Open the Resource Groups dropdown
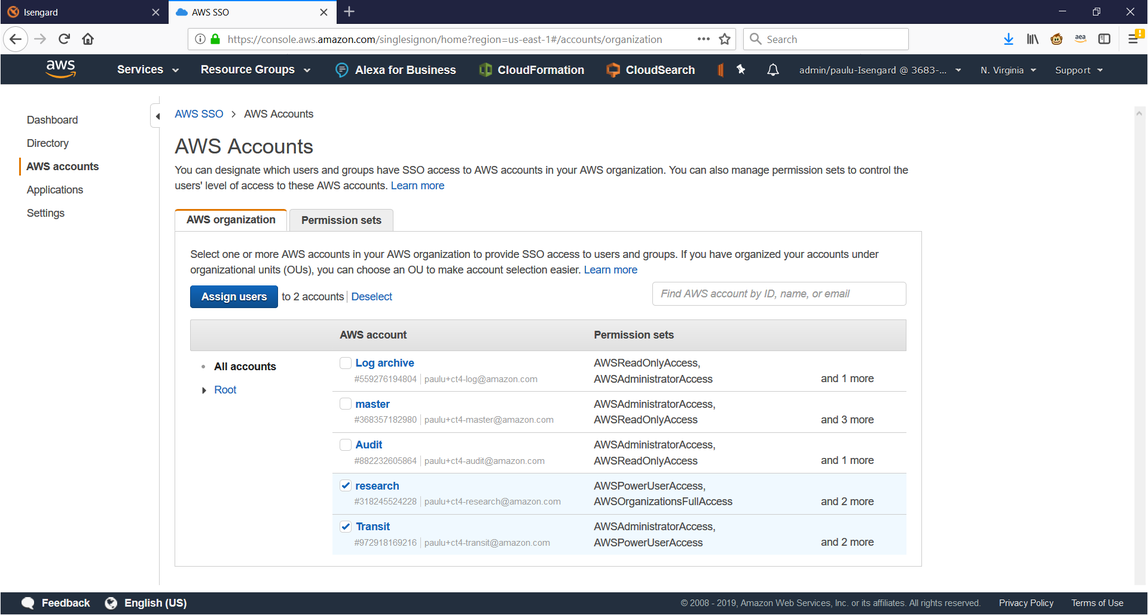The width and height of the screenshot is (1148, 615). (x=256, y=70)
